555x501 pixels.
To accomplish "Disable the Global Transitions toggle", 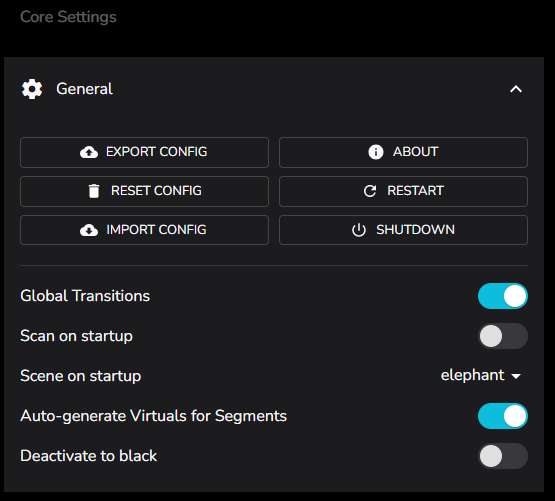I will coord(503,296).
